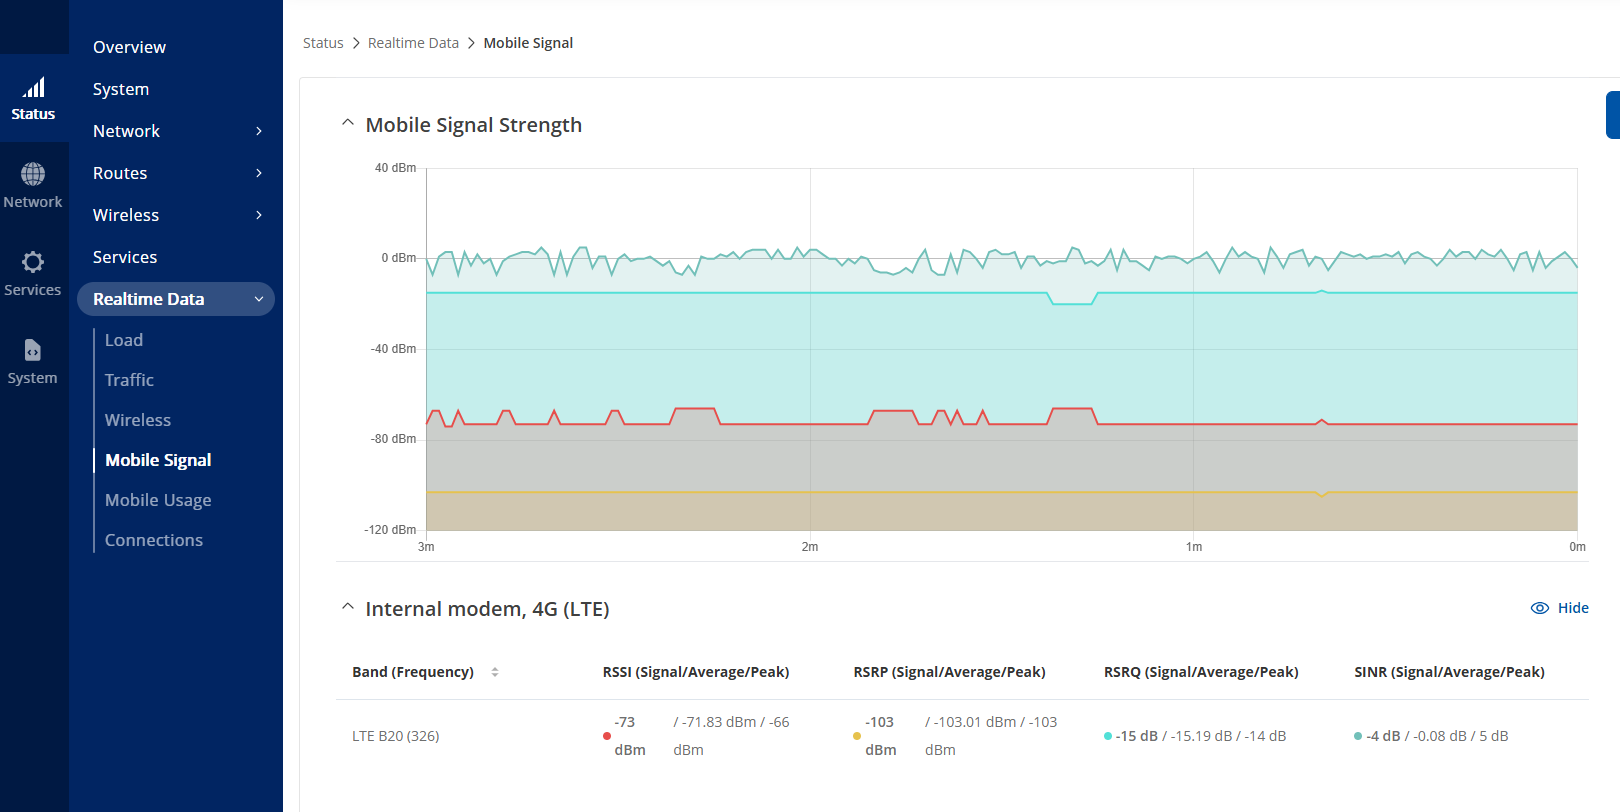Click the sort arrows beside Band (Frequency)
Screen dimensions: 1620x812
pyautogui.click(x=495, y=672)
